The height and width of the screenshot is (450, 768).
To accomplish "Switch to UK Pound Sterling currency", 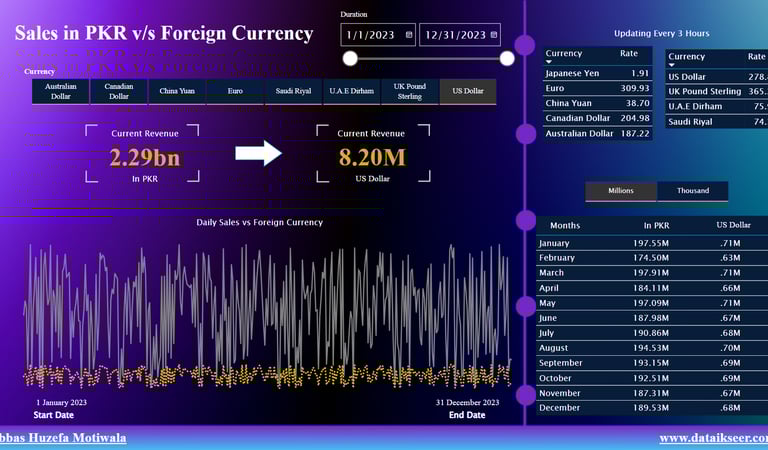I will [x=409, y=91].
